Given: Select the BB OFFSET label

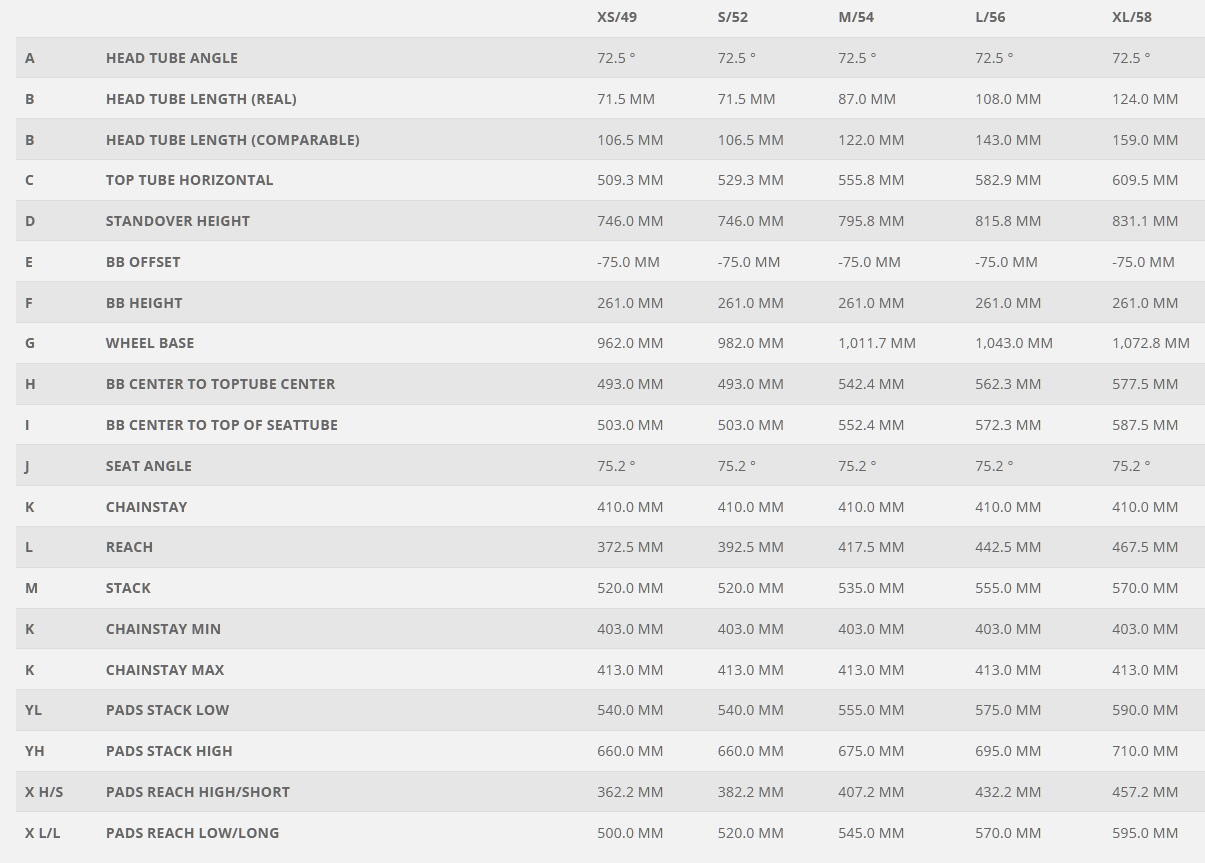Looking at the screenshot, I should click(143, 262).
